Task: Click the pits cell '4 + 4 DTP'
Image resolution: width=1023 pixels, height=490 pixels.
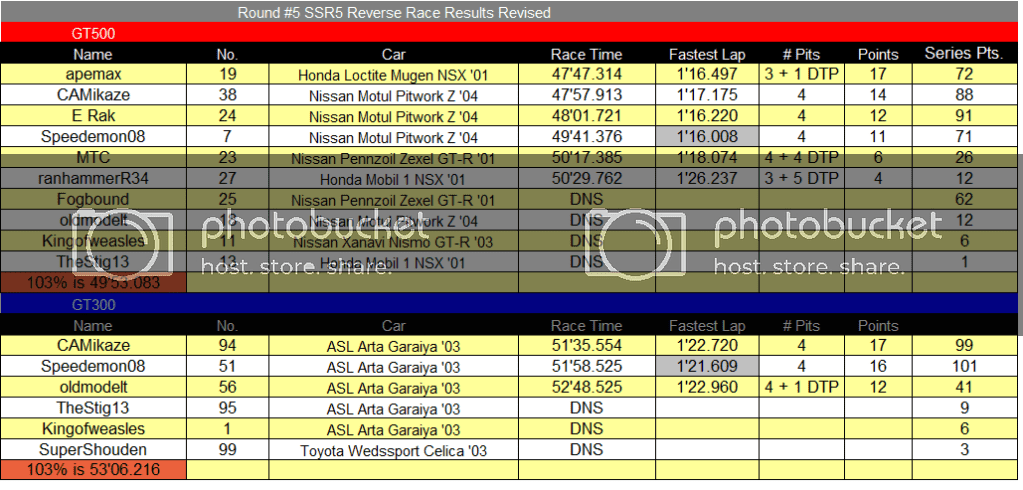Action: coord(801,157)
